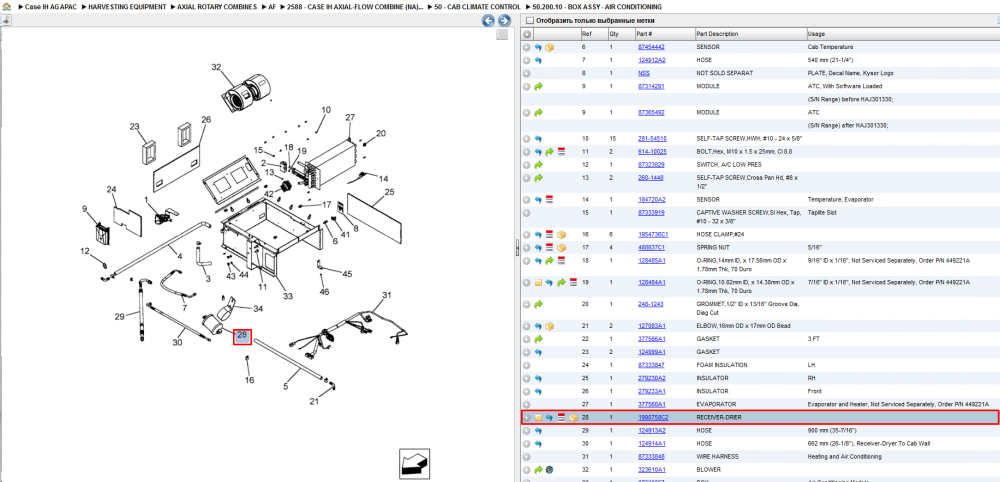Expand row 6 SENSOR with plus button
Image resolution: width=1000 pixels, height=482 pixels.
click(x=527, y=47)
